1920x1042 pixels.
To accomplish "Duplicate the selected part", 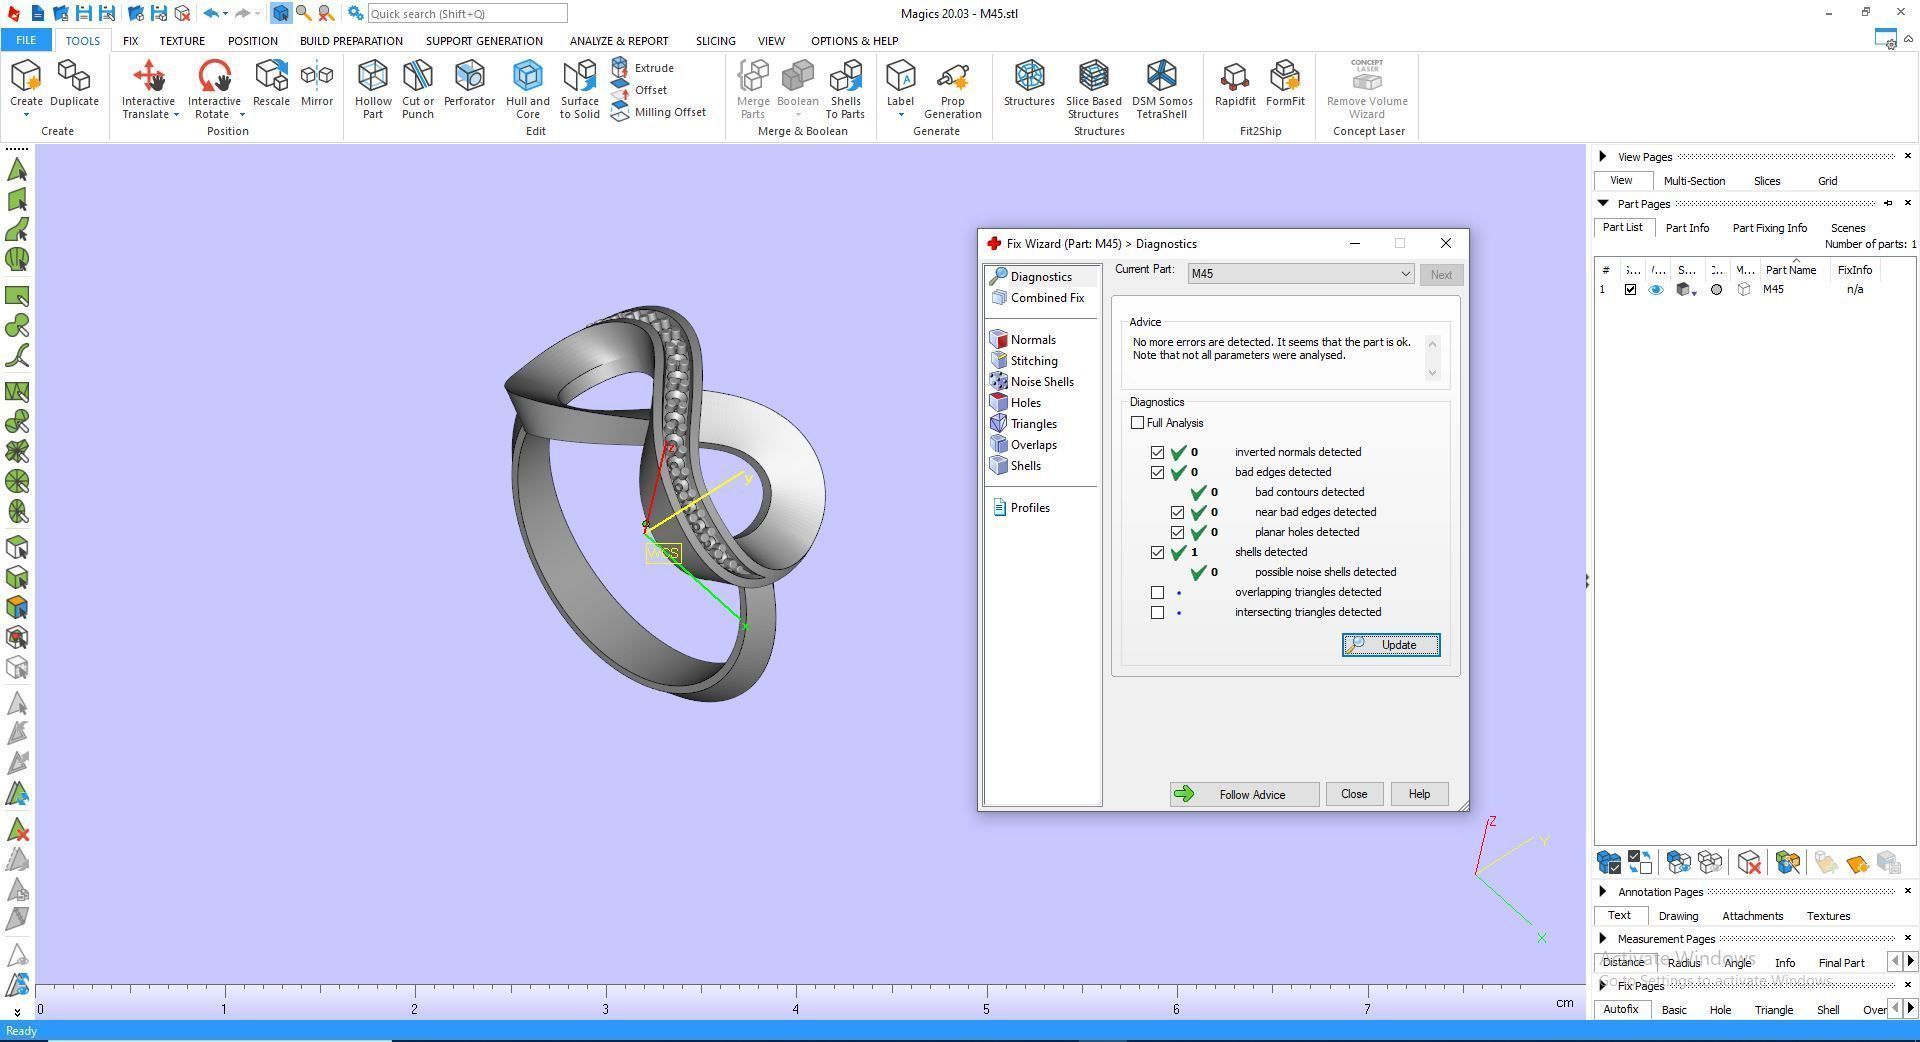I will point(74,83).
